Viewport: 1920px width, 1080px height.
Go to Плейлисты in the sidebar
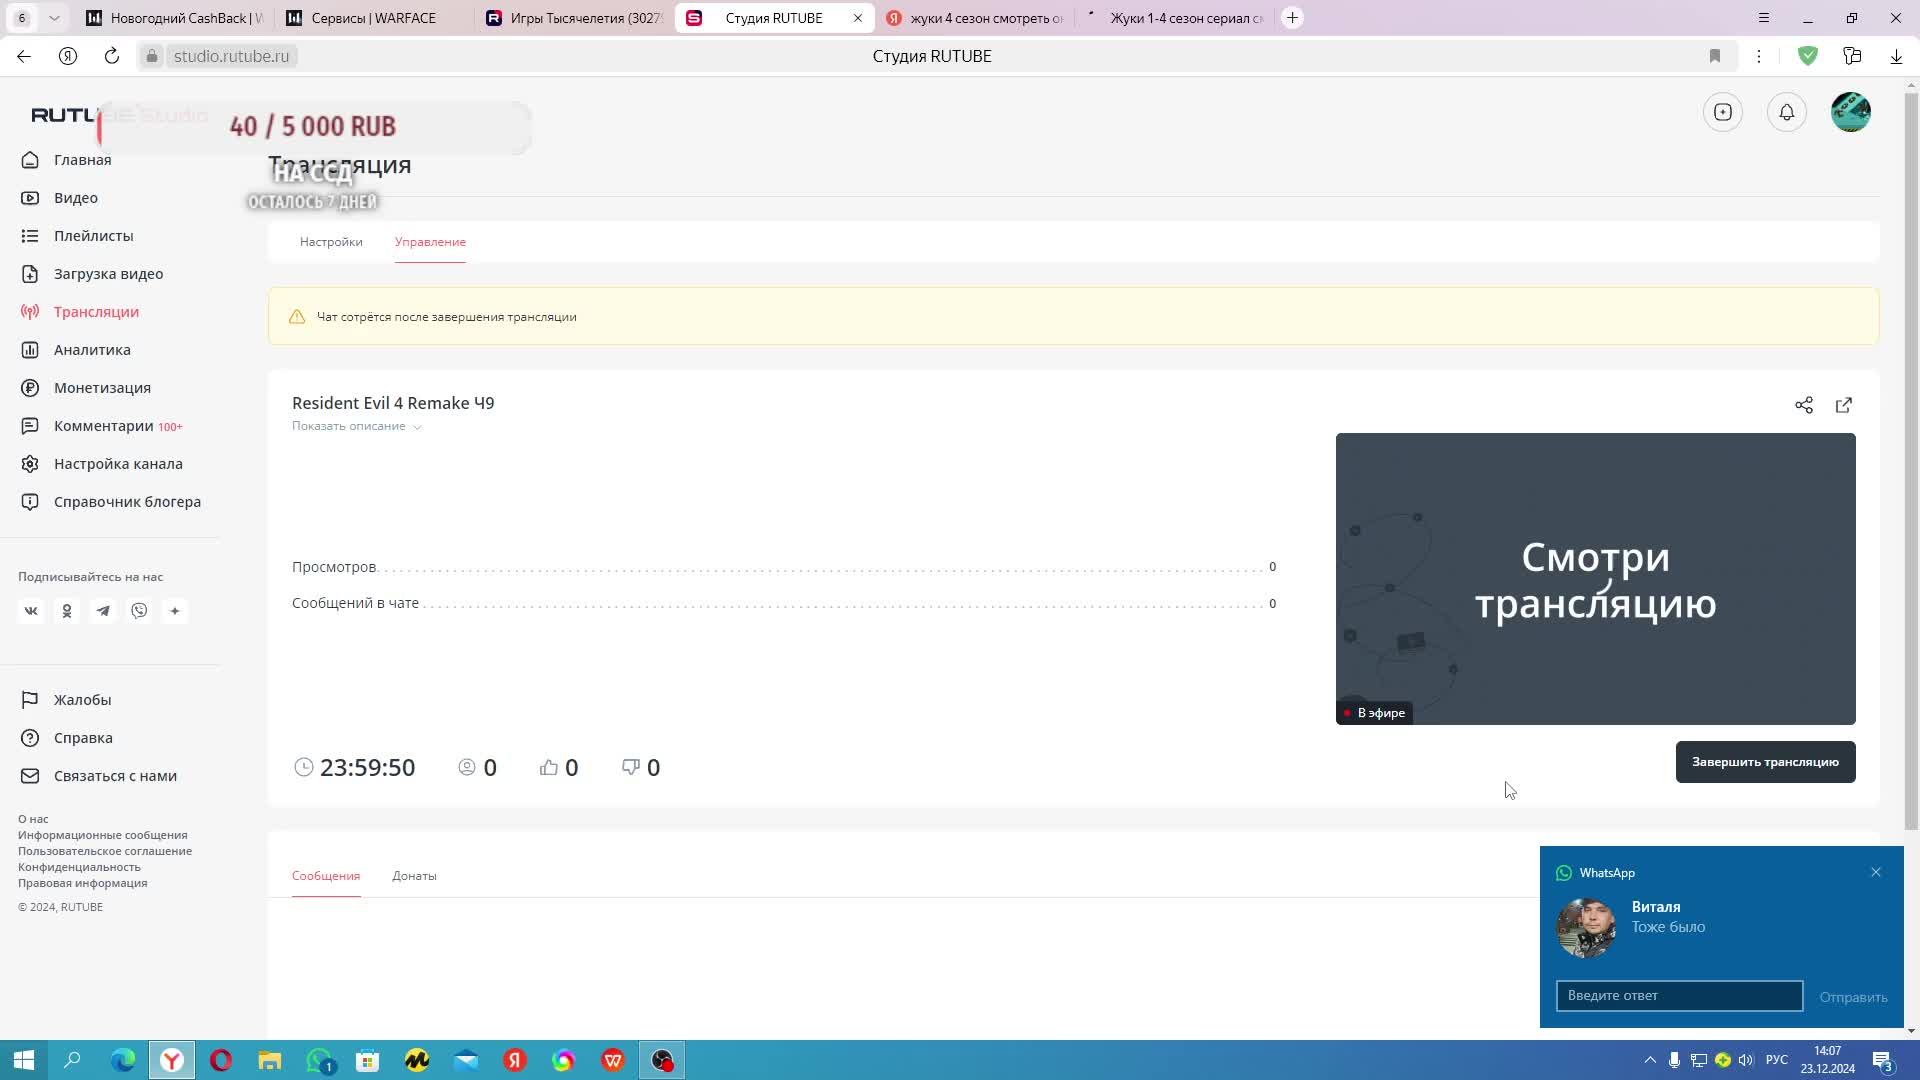77,236
